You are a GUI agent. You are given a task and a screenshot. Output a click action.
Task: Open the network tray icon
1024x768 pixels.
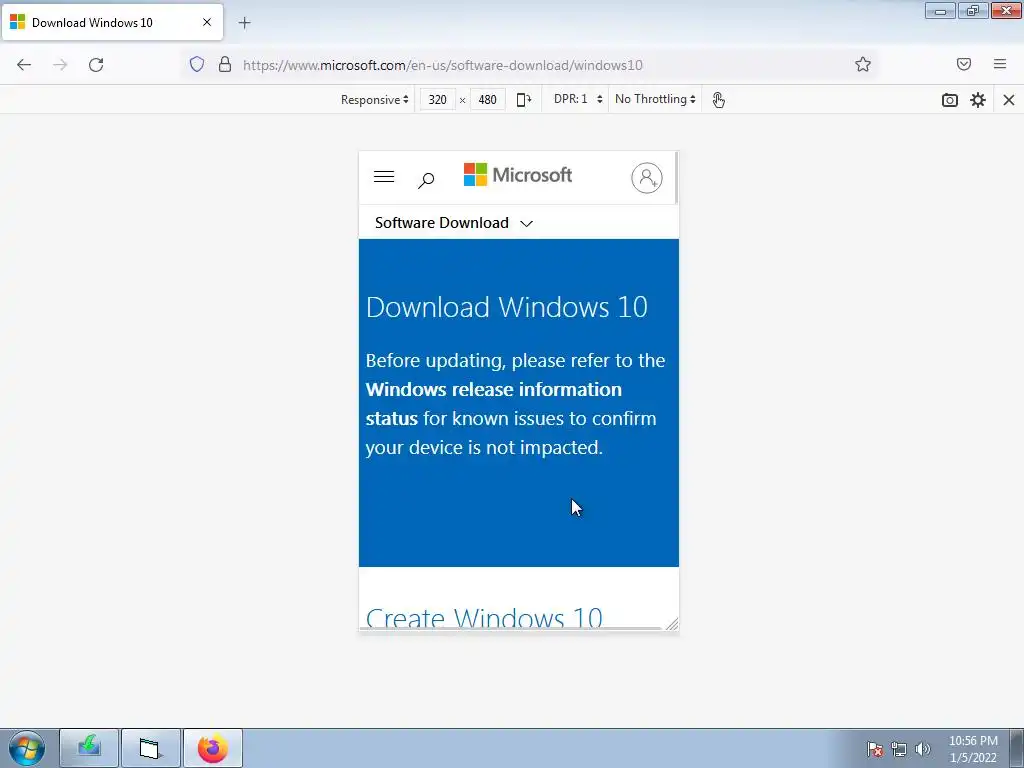pyautogui.click(x=899, y=749)
